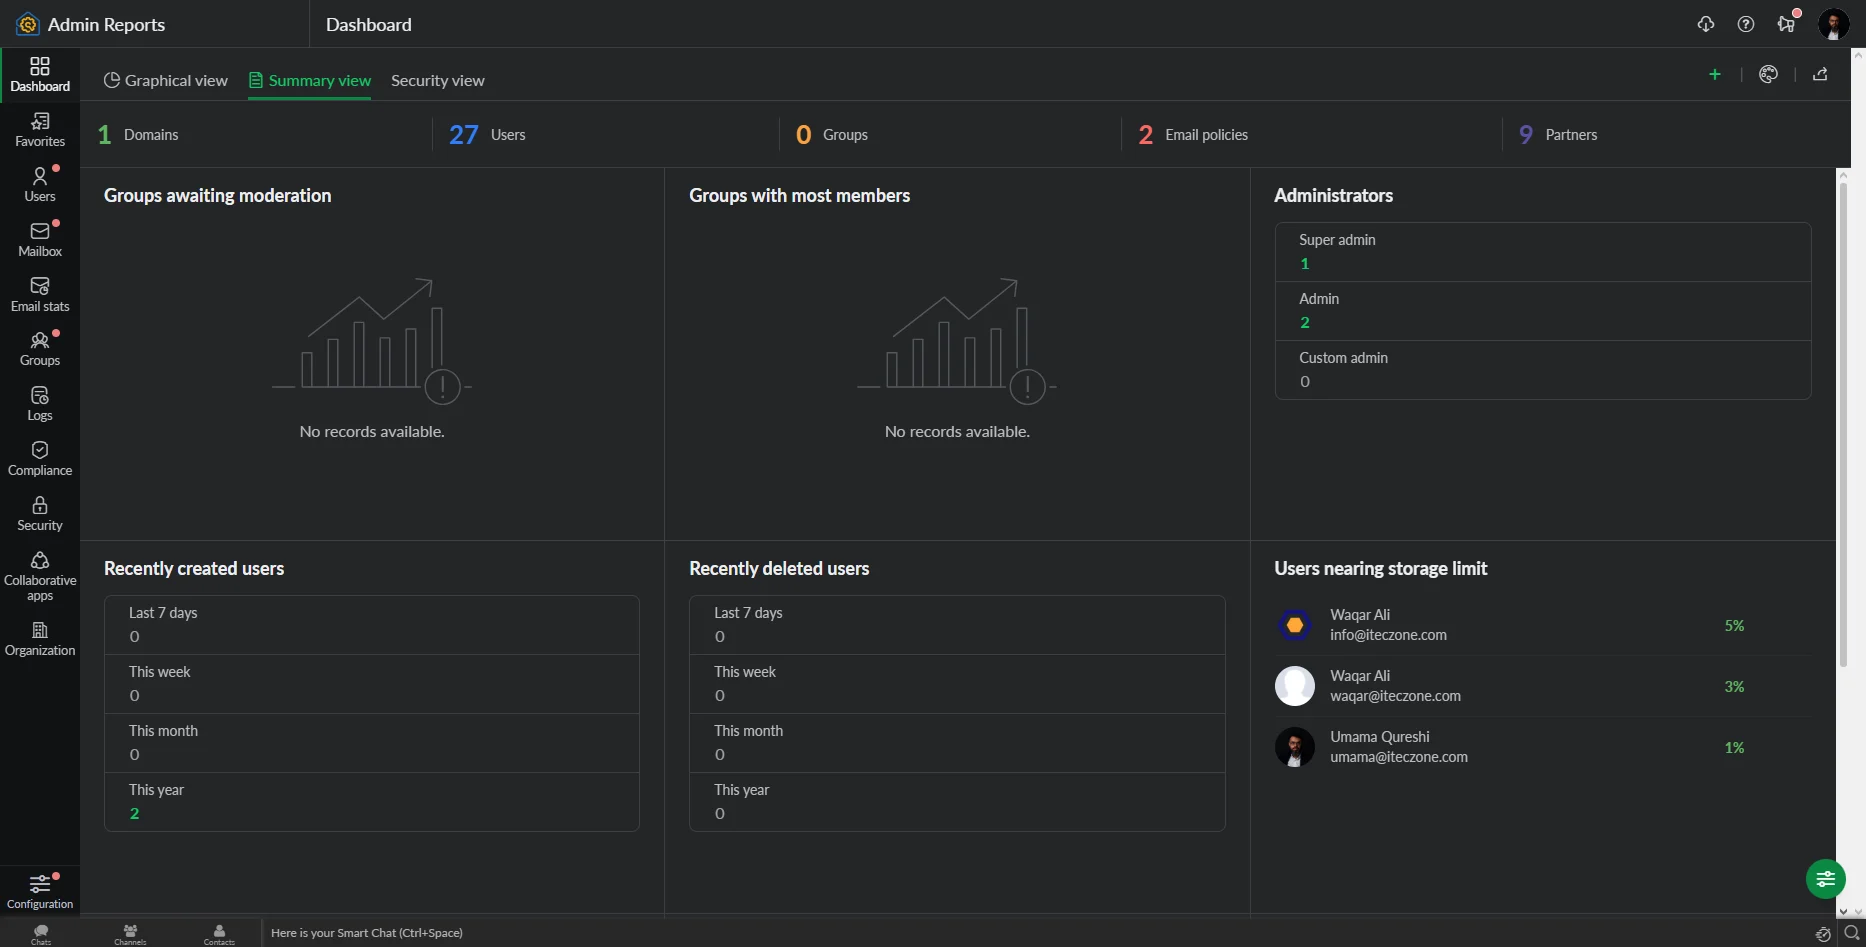Open Favorites in the sidebar
The width and height of the screenshot is (1866, 947).
click(40, 130)
